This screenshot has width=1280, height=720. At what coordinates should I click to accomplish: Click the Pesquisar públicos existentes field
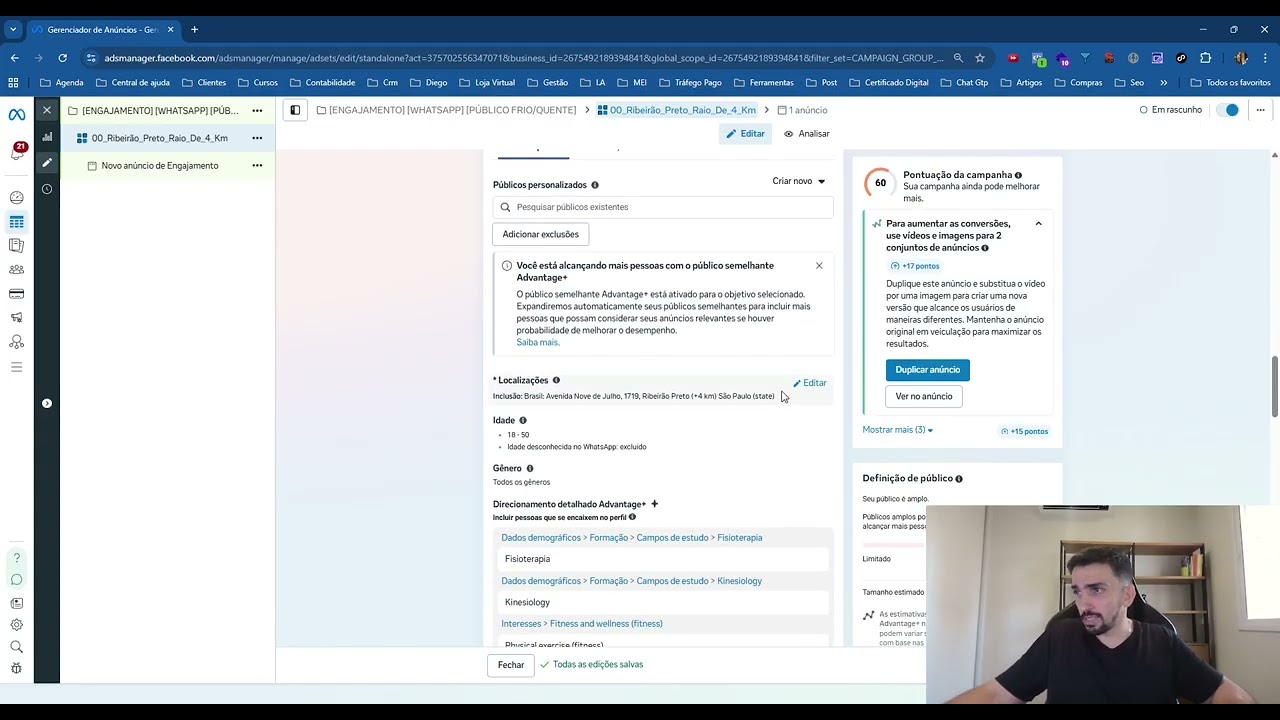pos(663,207)
